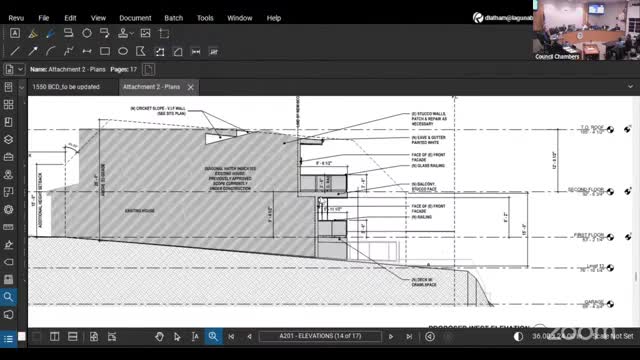This screenshot has width=640, height=360.
Task: Select the Count measurement tool
Action: 213,51
